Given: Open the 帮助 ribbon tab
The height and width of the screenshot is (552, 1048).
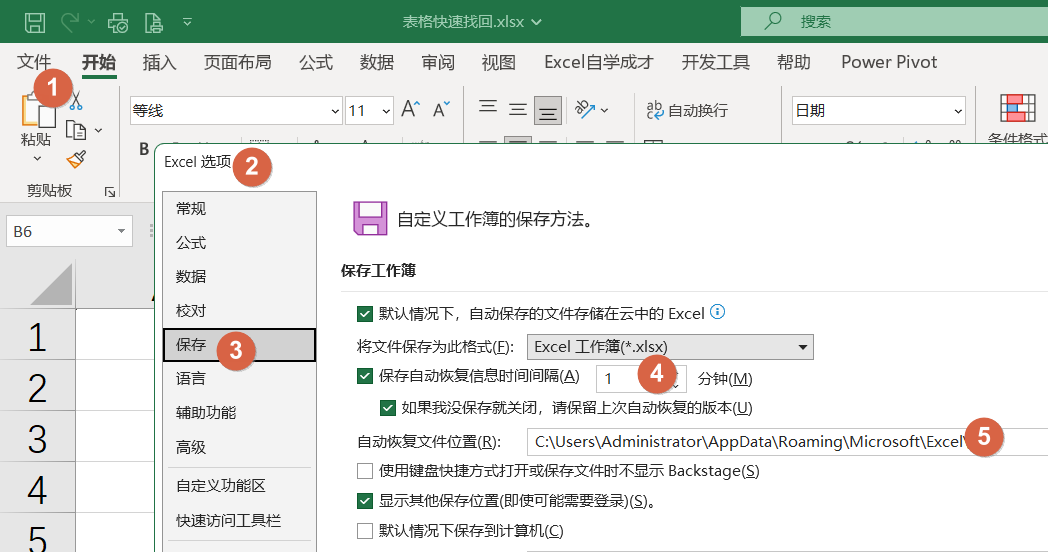Looking at the screenshot, I should (793, 62).
